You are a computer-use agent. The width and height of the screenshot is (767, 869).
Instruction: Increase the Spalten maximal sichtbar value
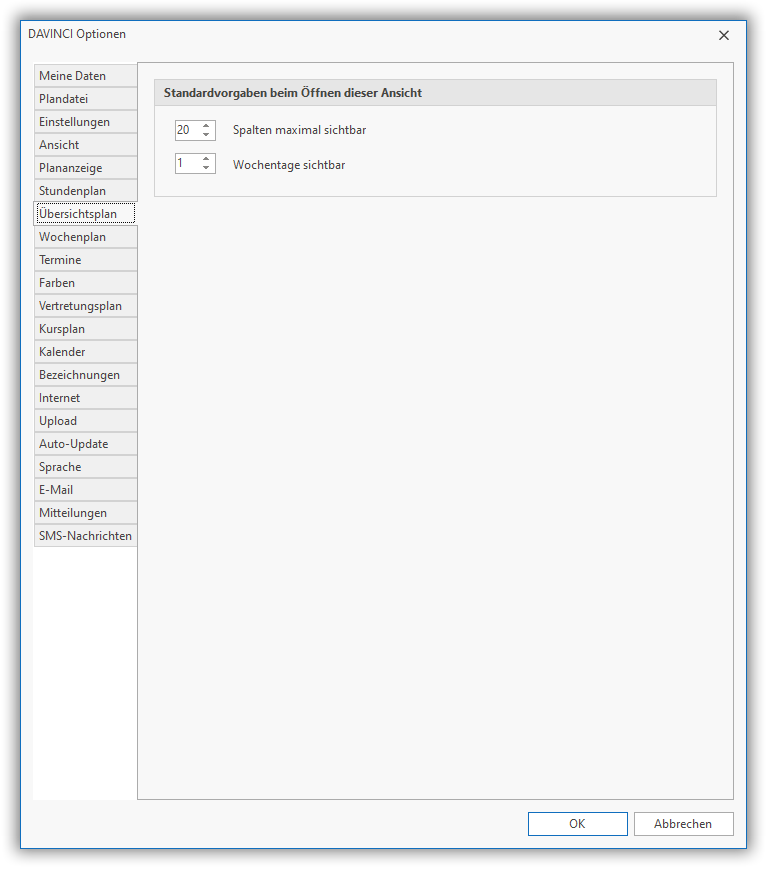pyautogui.click(x=206, y=126)
